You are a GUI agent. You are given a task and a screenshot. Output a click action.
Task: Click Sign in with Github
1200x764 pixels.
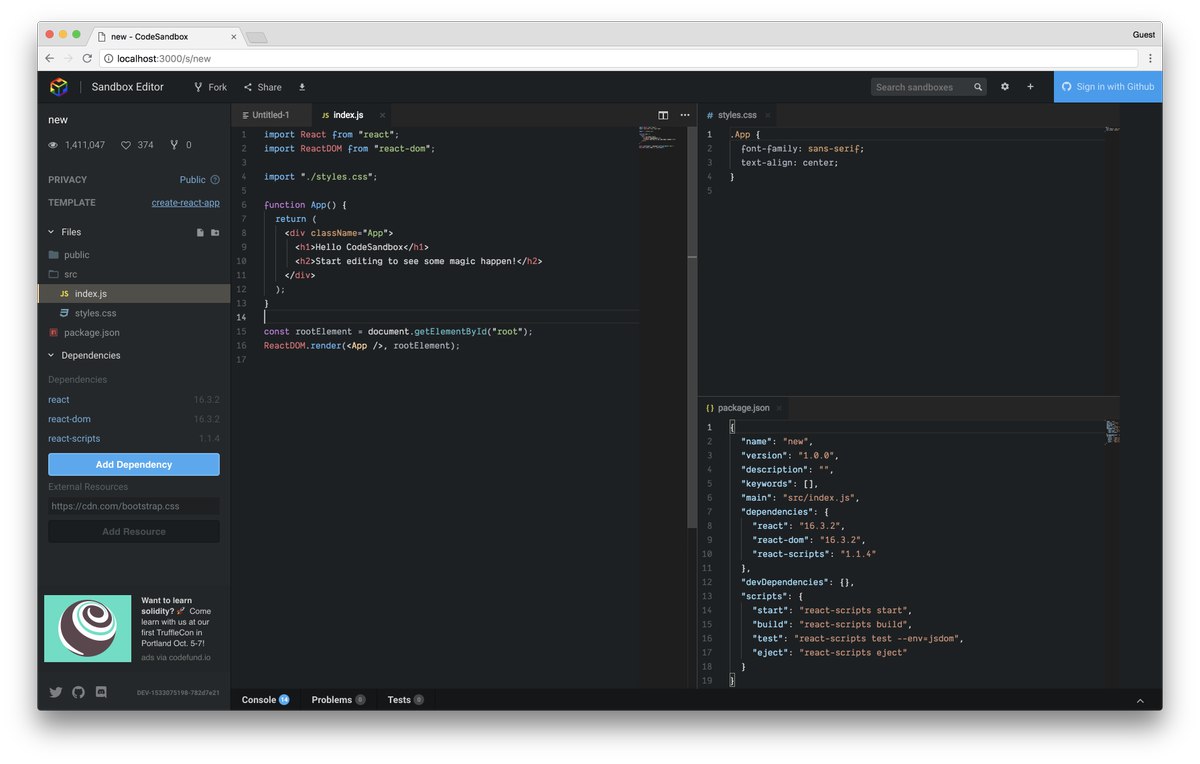click(x=1108, y=87)
